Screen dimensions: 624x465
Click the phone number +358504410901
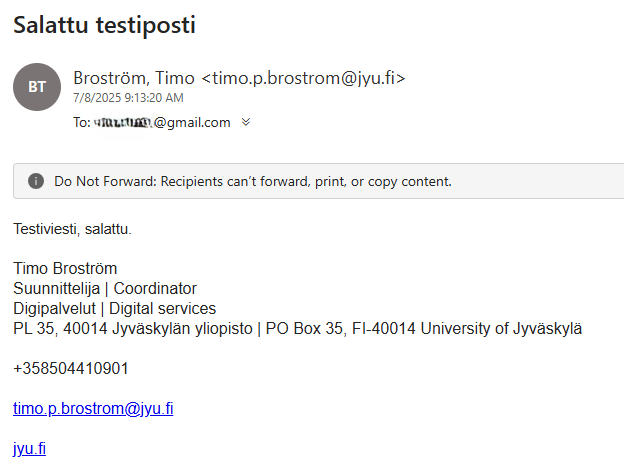[x=71, y=368]
